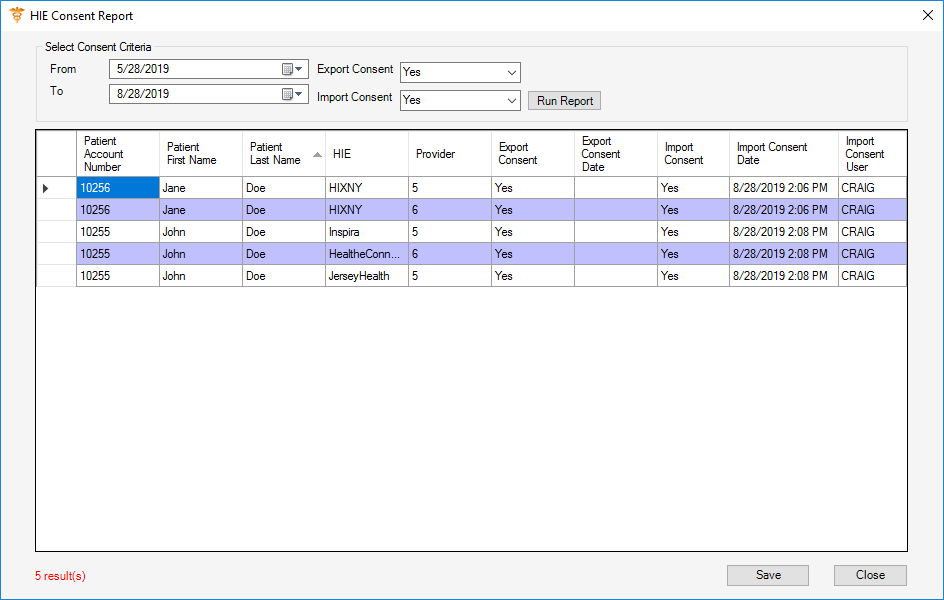Image resolution: width=944 pixels, height=600 pixels.
Task: Click the Import Consent Date column header
Action: point(783,154)
